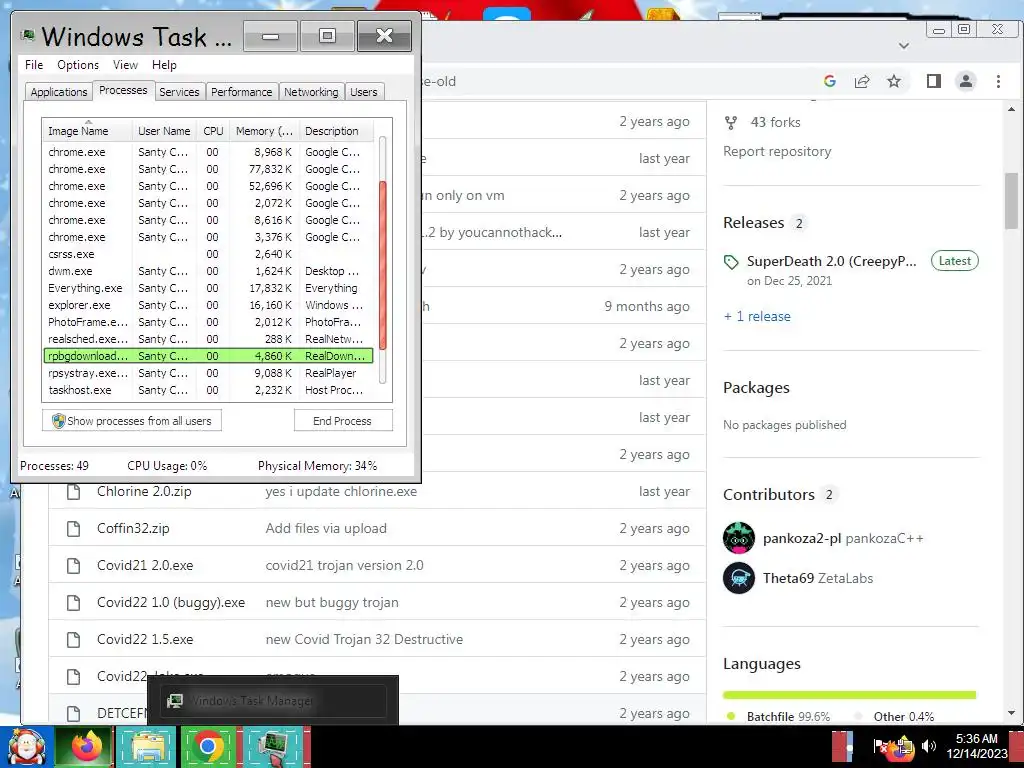Click file icon next to Coffin32.zip
The image size is (1024, 768).
(74, 528)
